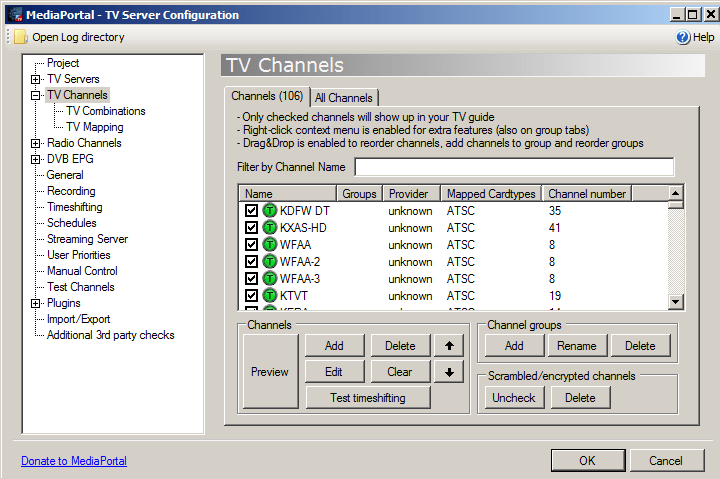This screenshot has height=479, width=720.
Task: Click the green T icon for WFAA-3
Action: point(270,279)
